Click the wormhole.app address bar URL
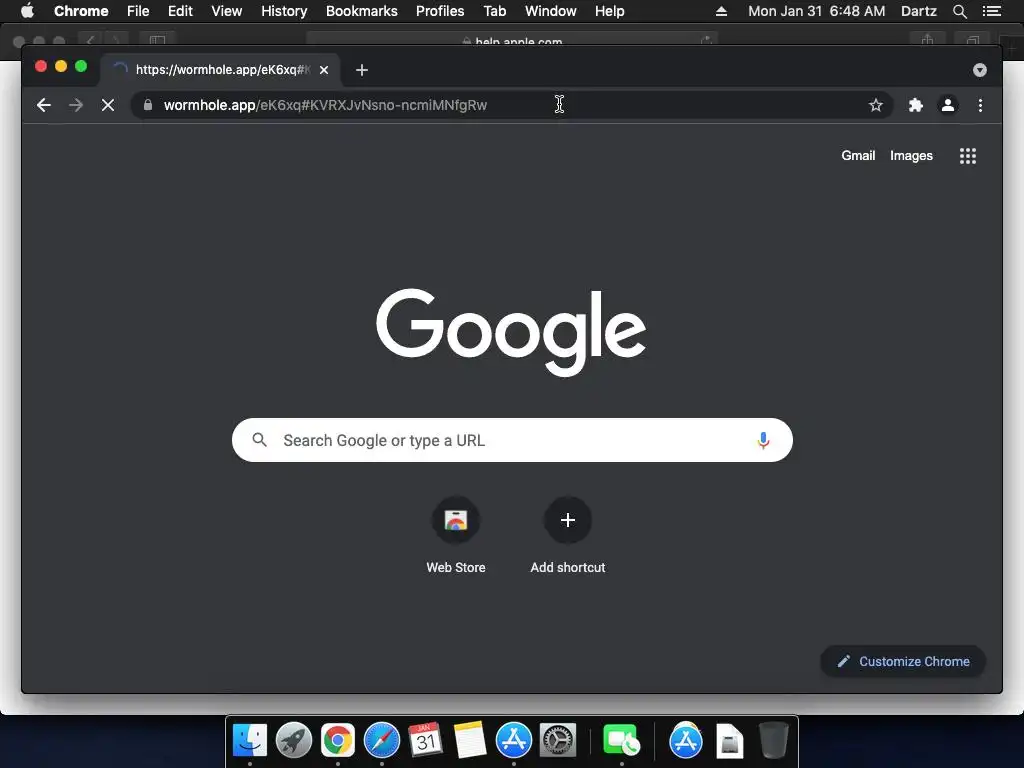The image size is (1024, 768). [x=325, y=105]
